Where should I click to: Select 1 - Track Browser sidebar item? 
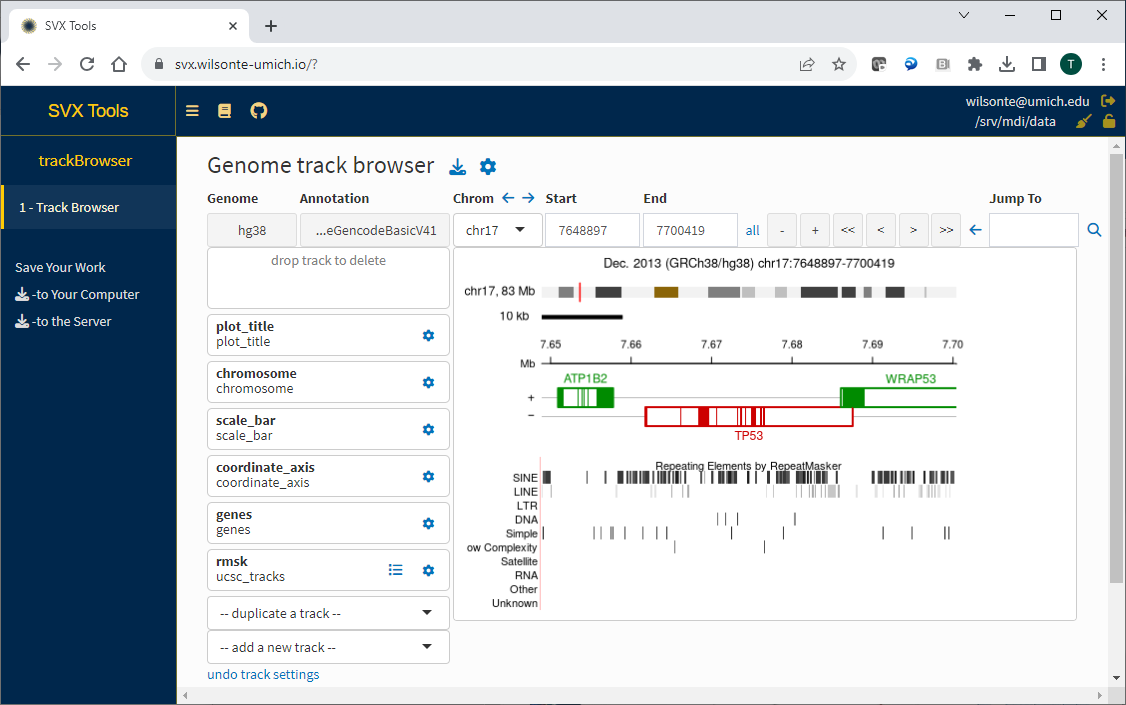click(88, 207)
